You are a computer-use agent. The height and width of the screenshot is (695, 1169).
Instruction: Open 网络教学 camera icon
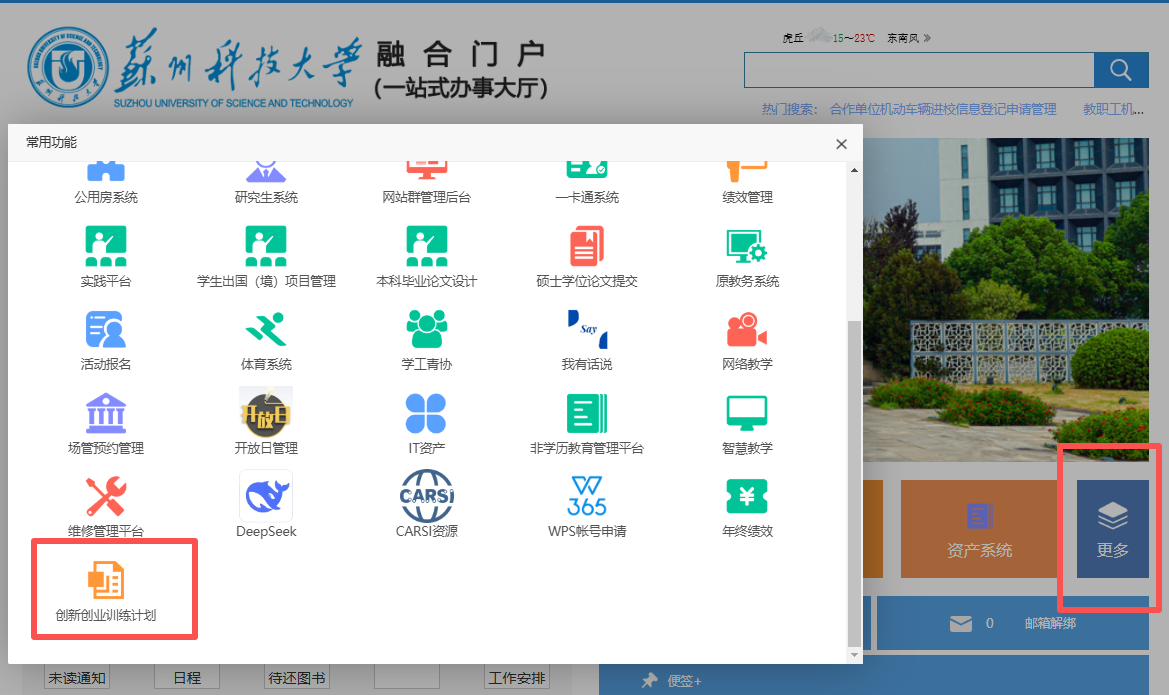click(x=747, y=329)
